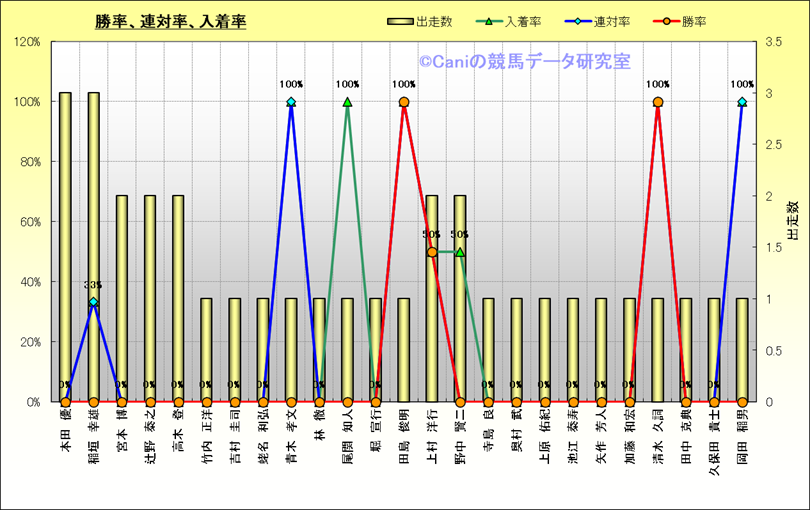Click the ©Caniの競馬データ研究室 watermark text
This screenshot has width=810, height=510.
click(x=524, y=62)
